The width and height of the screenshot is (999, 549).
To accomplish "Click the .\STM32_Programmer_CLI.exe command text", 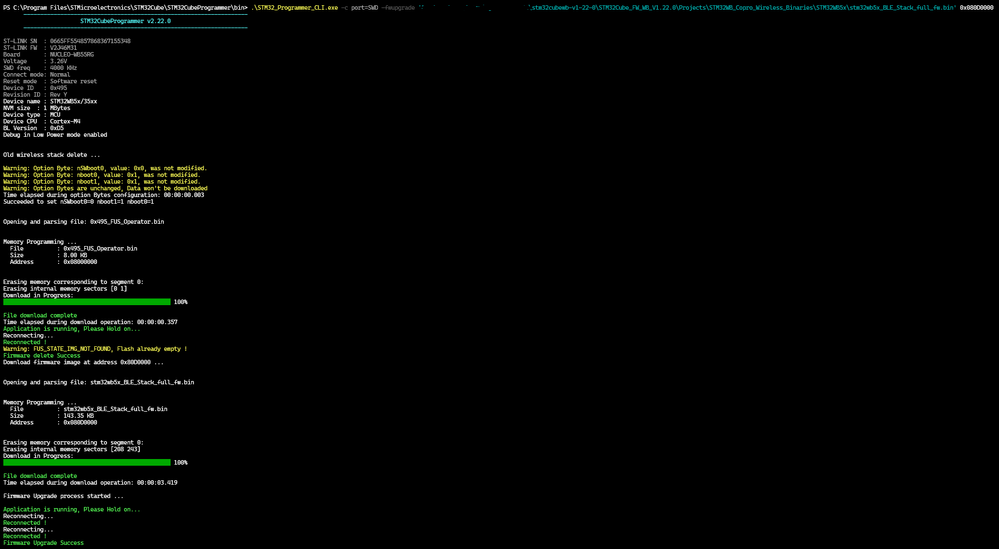I will point(295,8).
